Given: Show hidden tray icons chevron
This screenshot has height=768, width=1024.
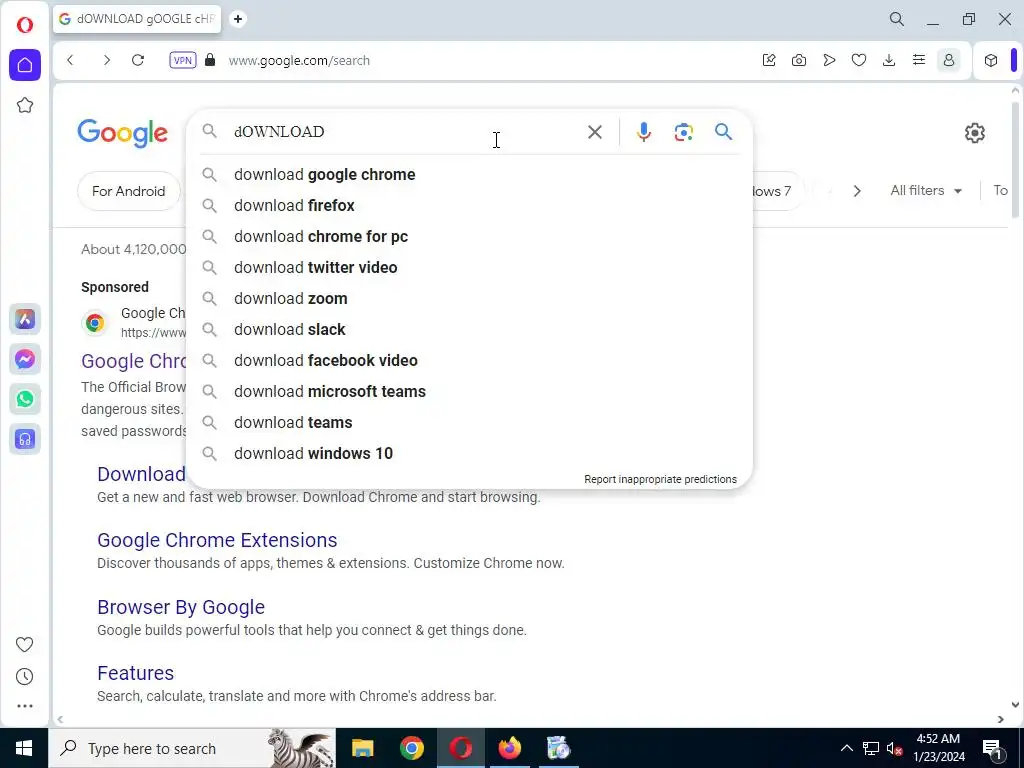Looking at the screenshot, I should point(846,748).
